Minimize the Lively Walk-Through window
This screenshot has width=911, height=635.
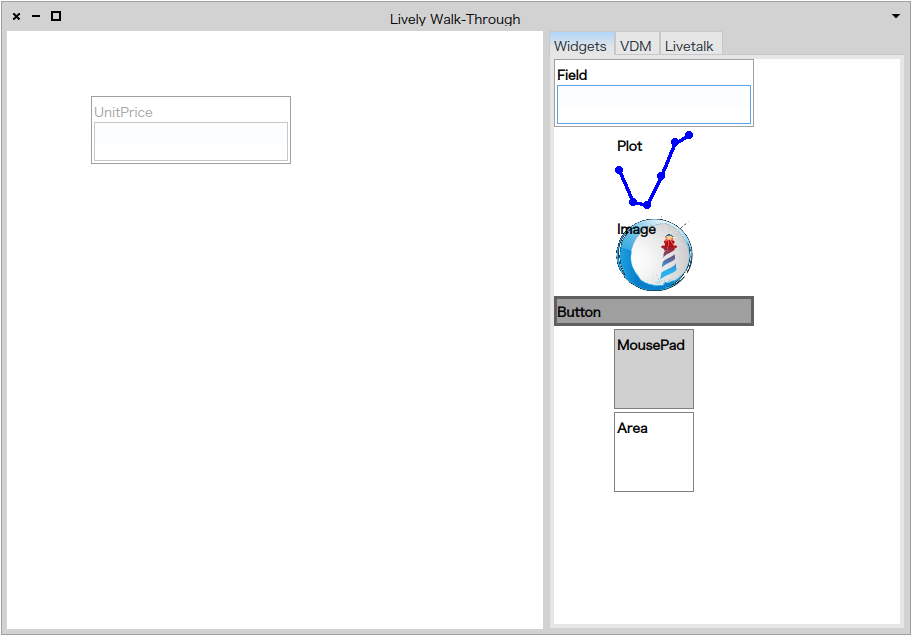36,16
